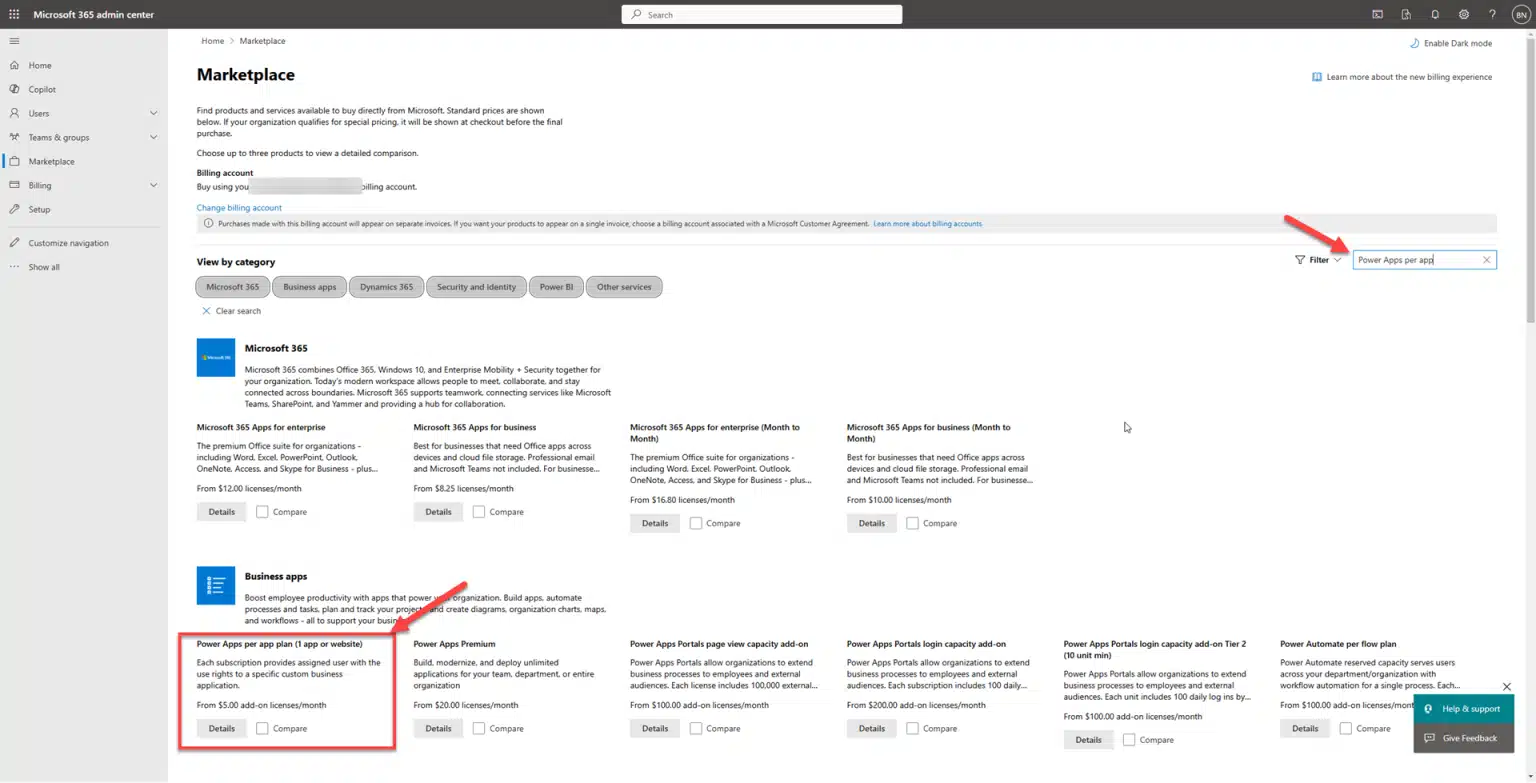The image size is (1536, 783).
Task: Open the help question mark icon
Action: (x=1492, y=15)
